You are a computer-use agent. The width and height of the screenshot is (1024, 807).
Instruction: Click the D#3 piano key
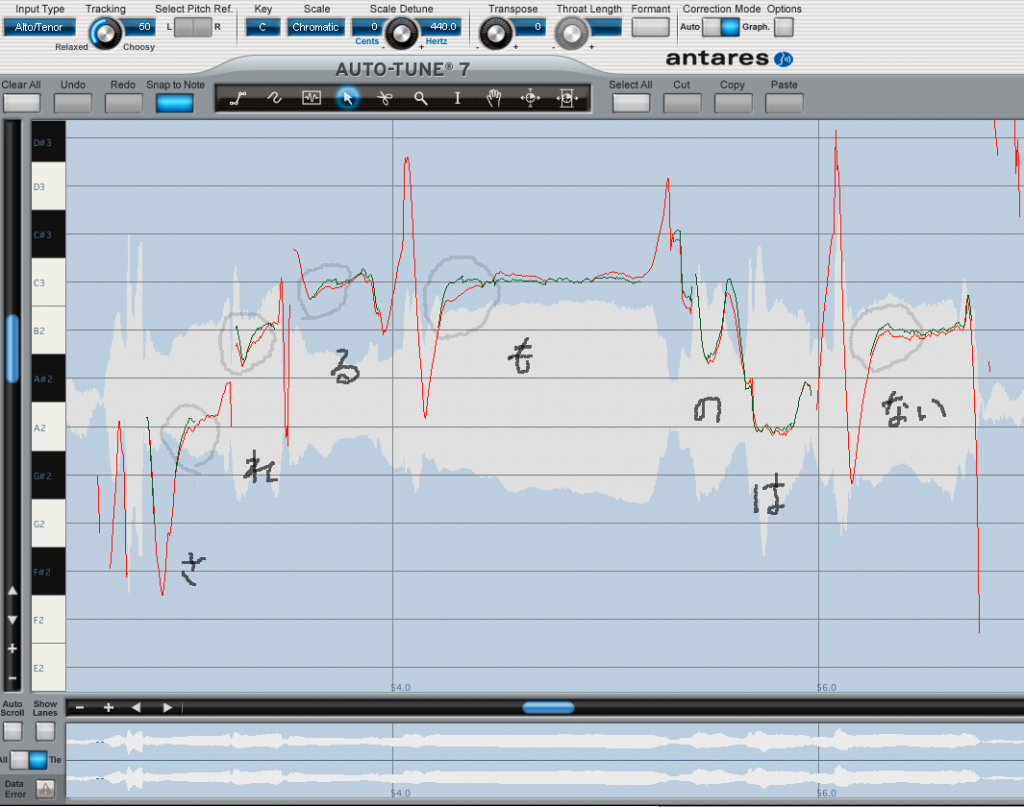(x=49, y=142)
